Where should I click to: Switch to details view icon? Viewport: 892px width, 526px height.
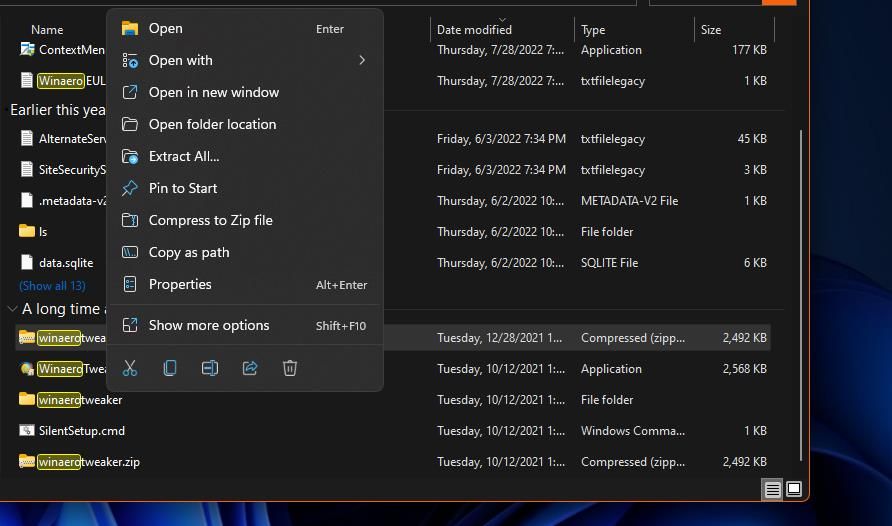pos(772,490)
